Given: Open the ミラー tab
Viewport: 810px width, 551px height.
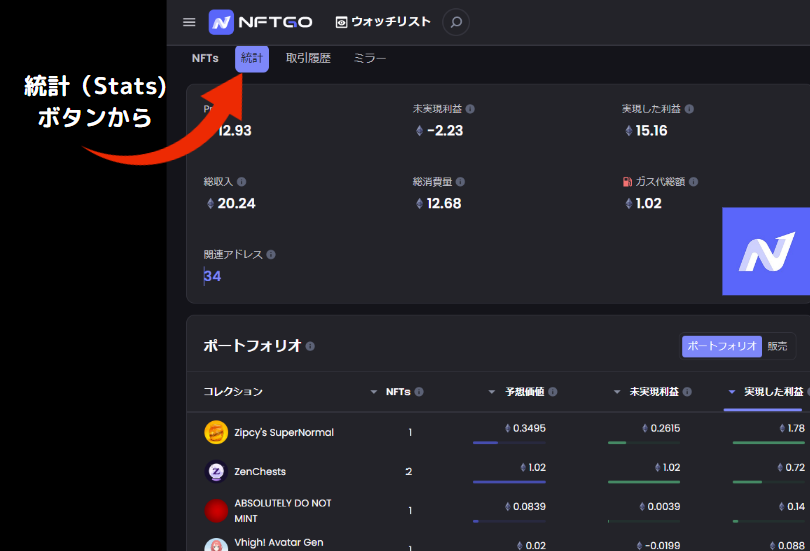Looking at the screenshot, I should click(370, 58).
